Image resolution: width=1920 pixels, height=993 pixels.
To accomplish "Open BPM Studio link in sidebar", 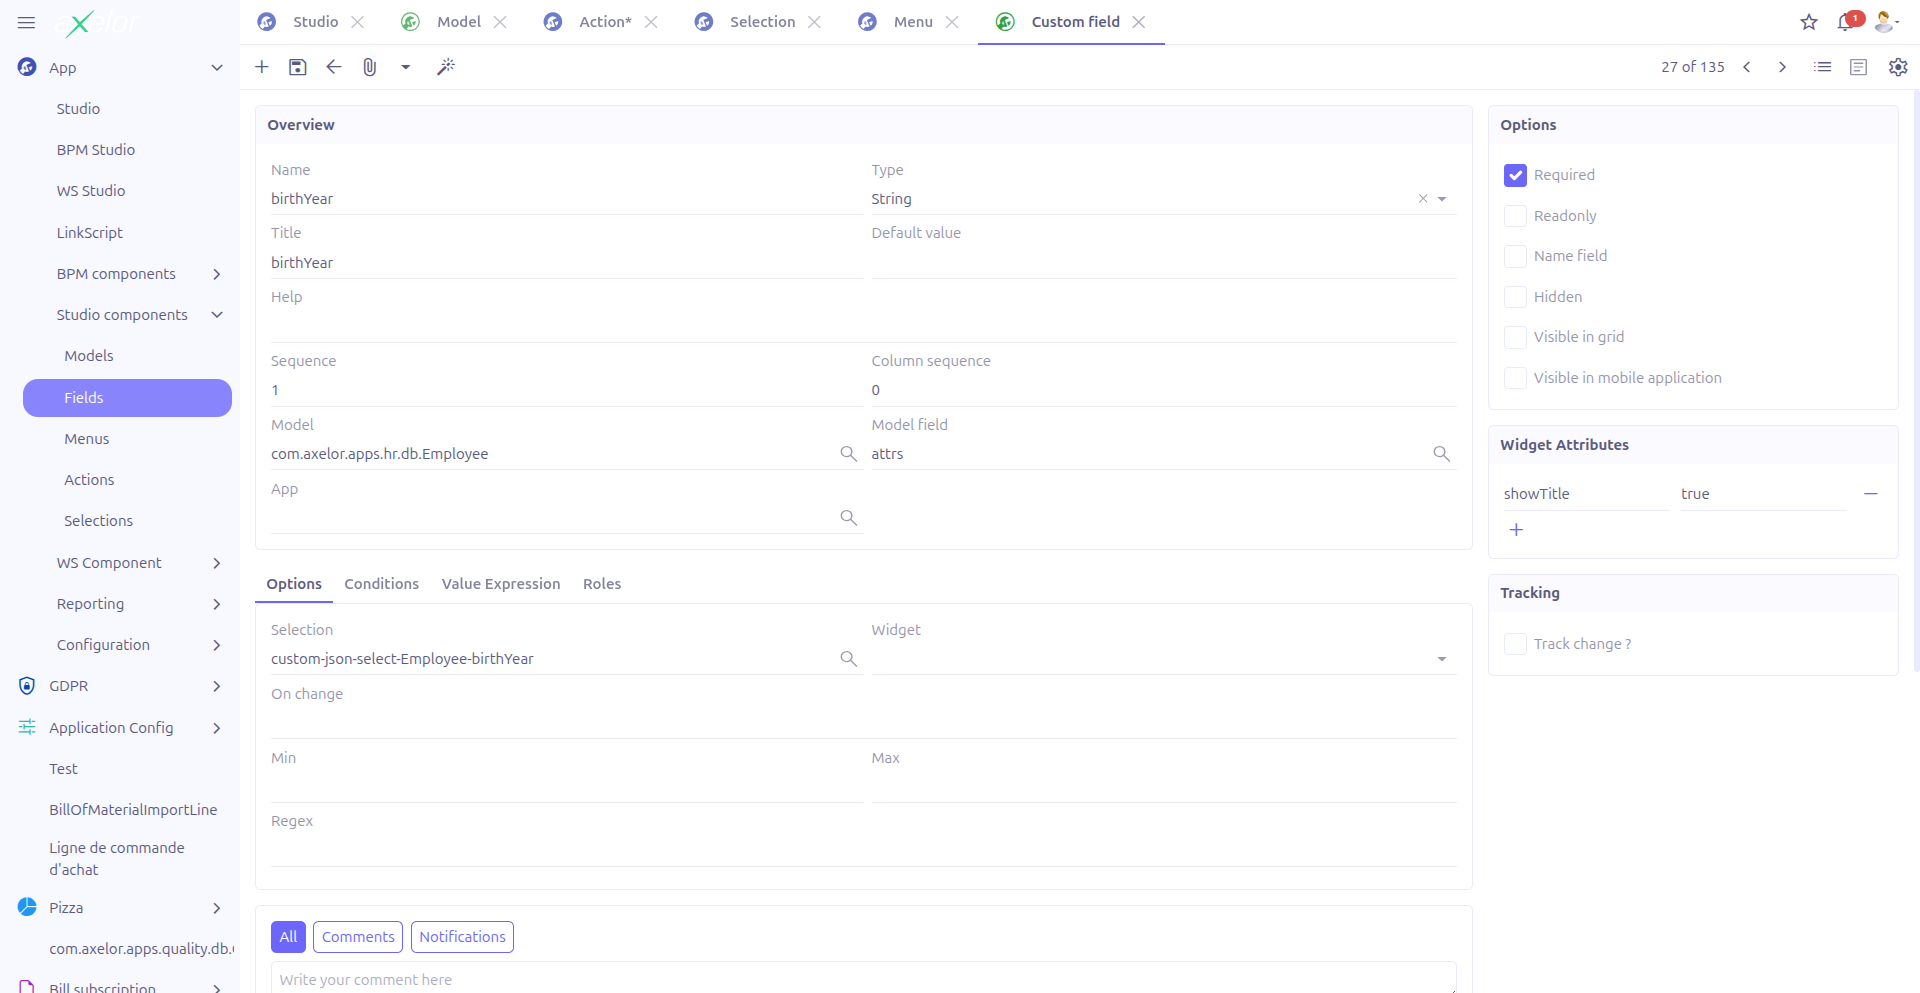I will pyautogui.click(x=96, y=150).
